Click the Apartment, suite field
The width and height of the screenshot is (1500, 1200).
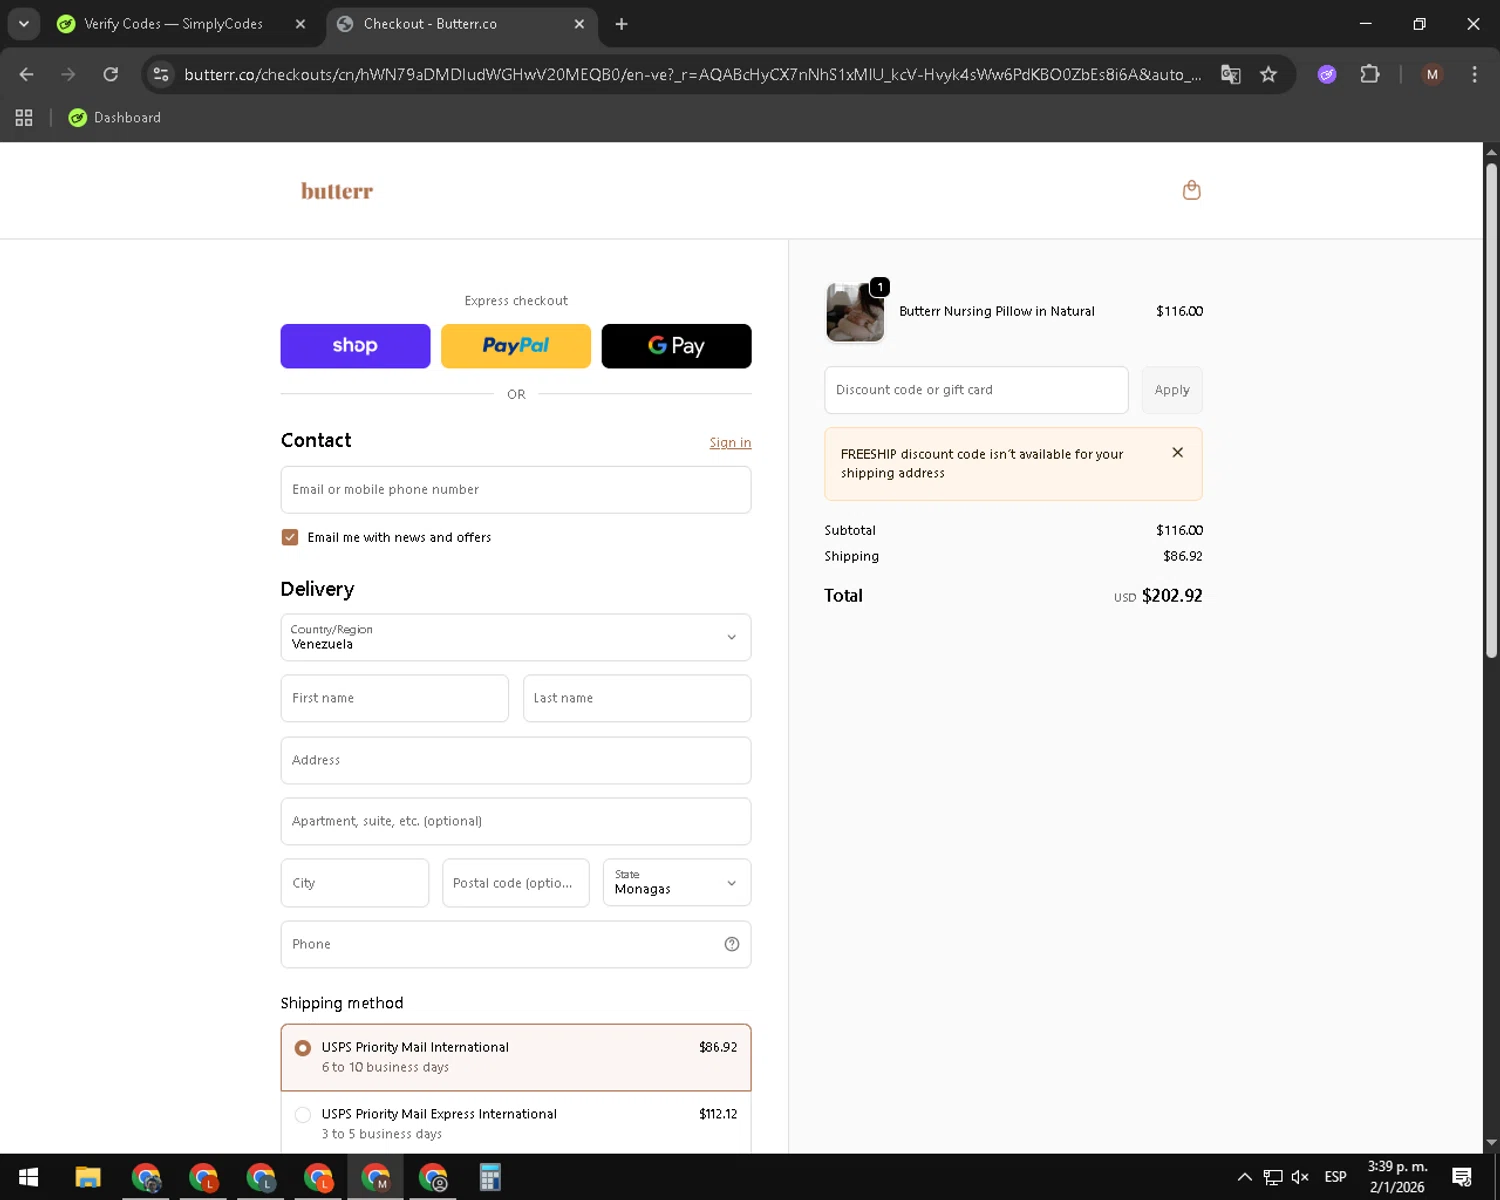516,821
